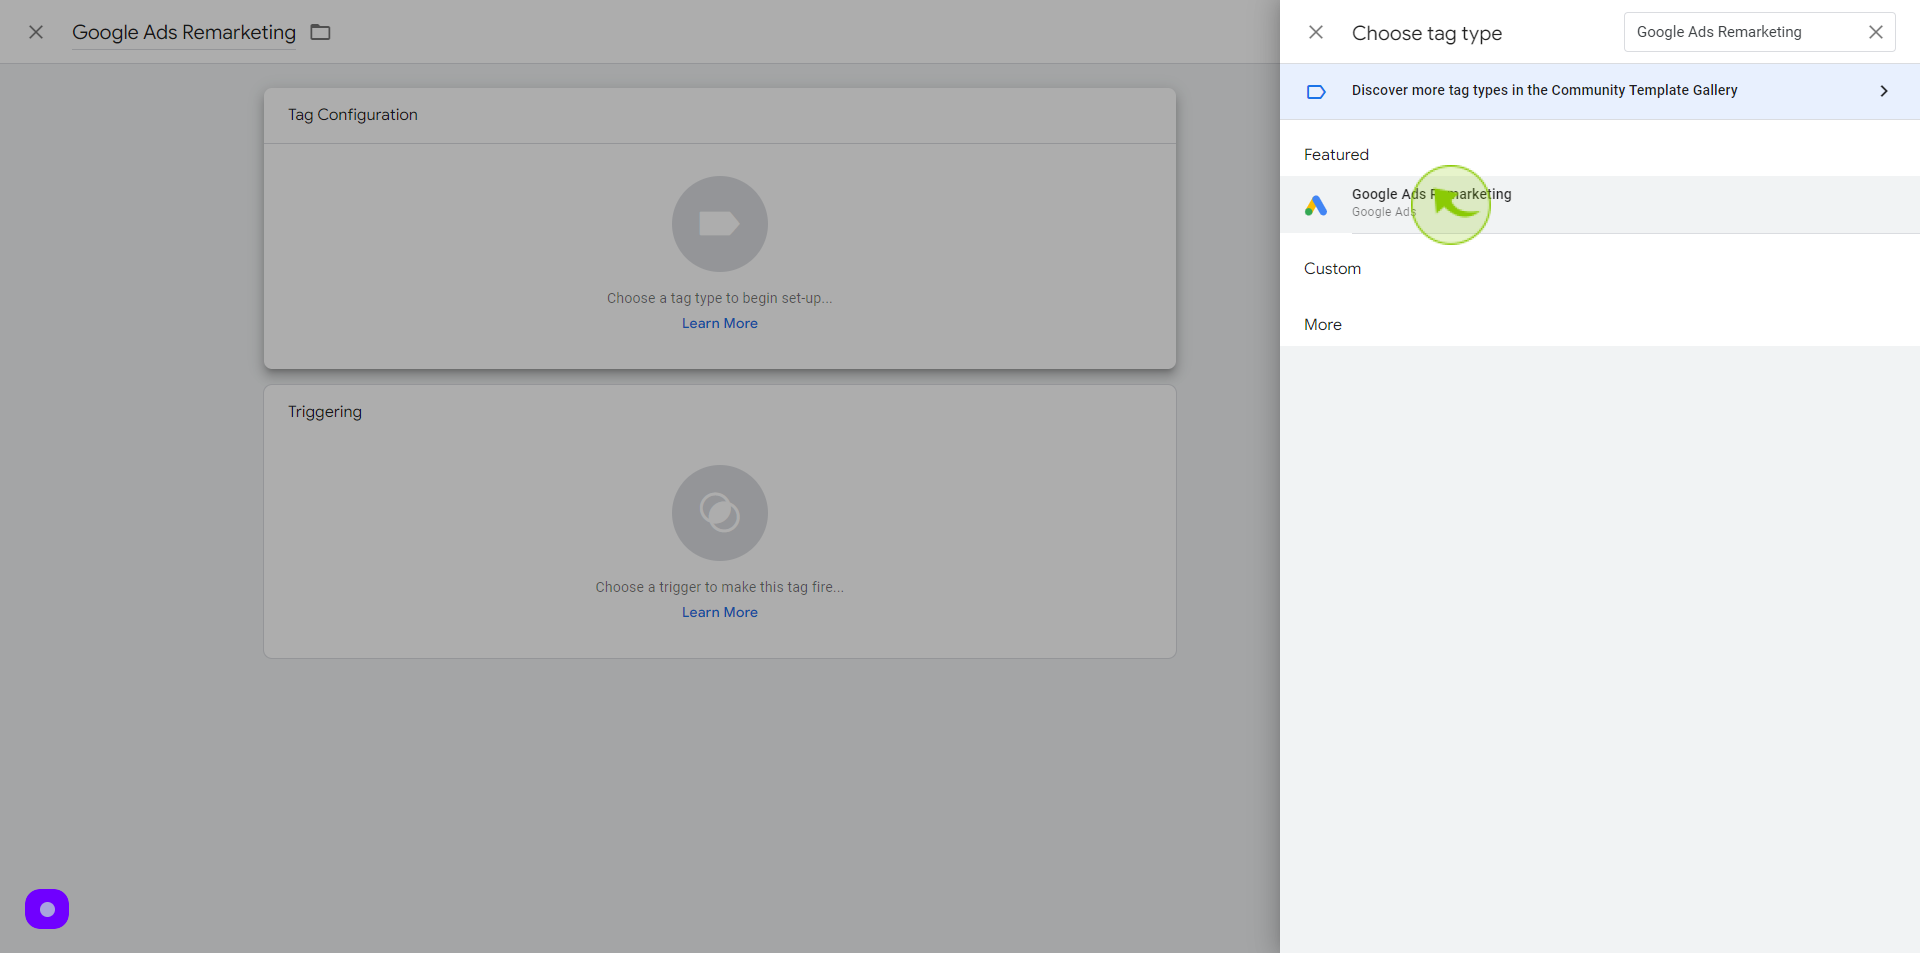
Task: Click the purple recorder button
Action: point(47,909)
